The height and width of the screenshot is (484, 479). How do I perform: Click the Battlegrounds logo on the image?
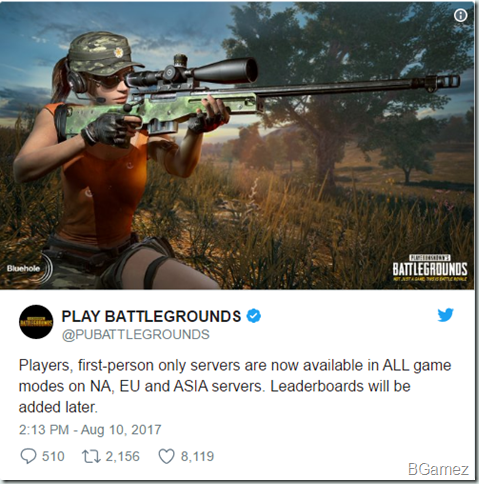[x=430, y=268]
